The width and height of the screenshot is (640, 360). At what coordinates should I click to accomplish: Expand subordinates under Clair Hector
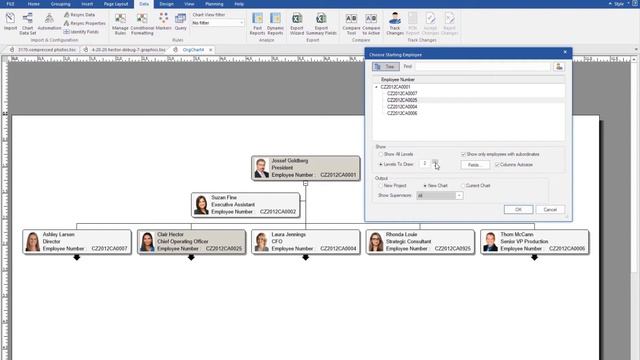click(191, 257)
